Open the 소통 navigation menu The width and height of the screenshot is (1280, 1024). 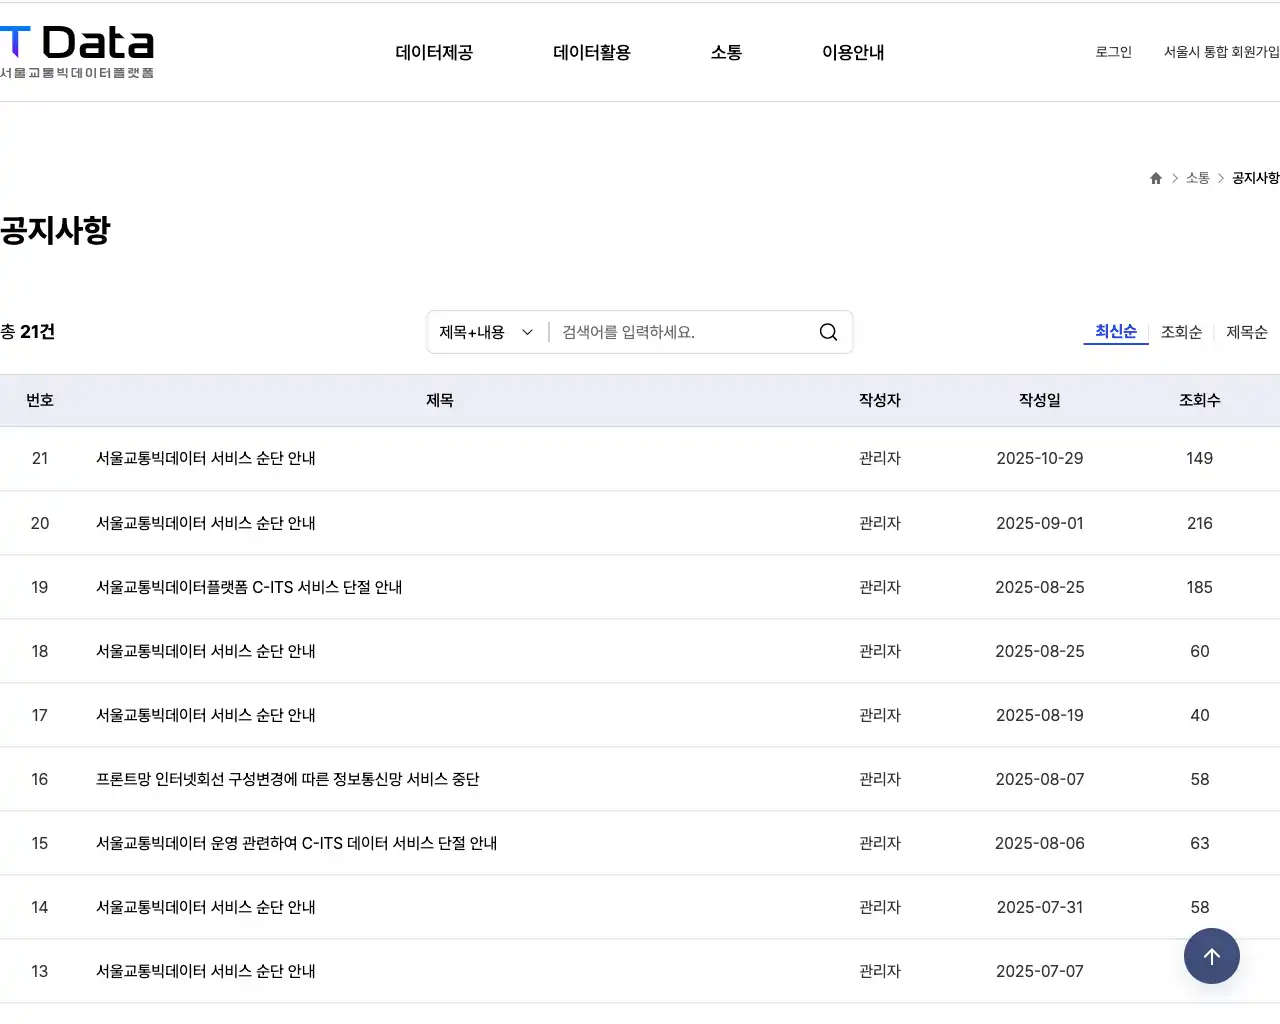(x=726, y=52)
